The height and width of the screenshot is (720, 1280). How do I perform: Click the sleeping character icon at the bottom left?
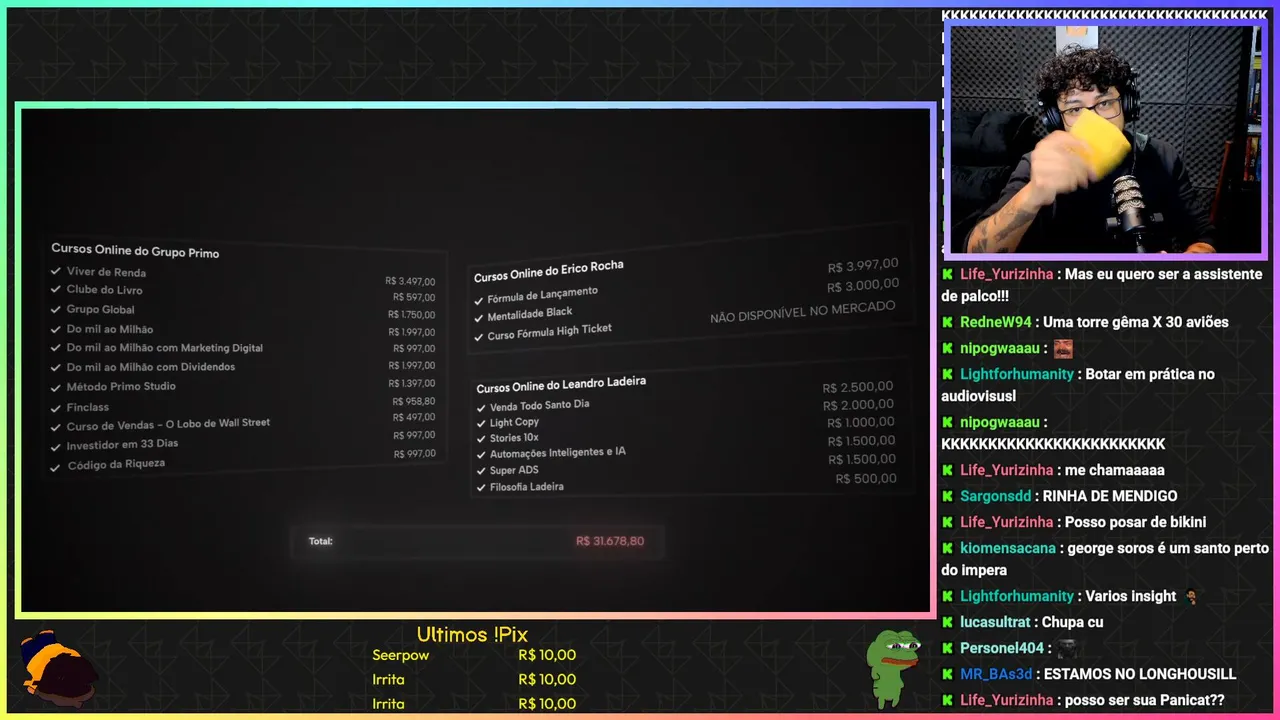tap(59, 669)
